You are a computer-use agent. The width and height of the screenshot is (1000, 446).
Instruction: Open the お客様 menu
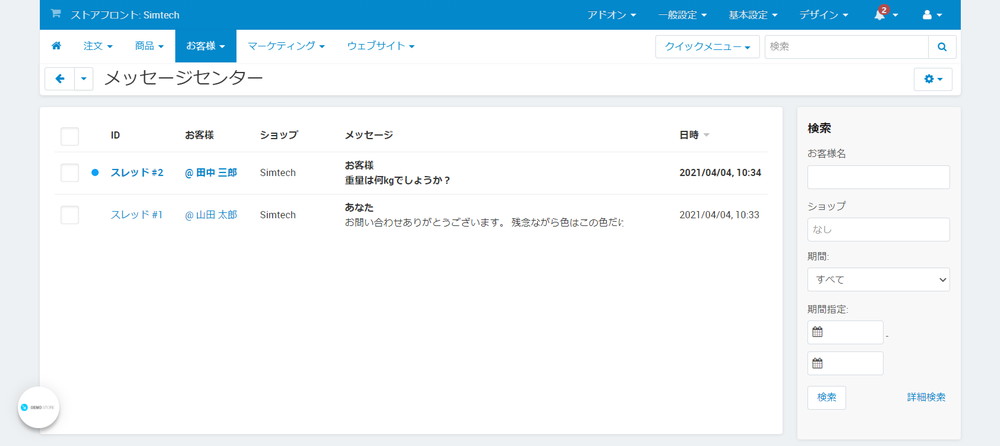[x=205, y=46]
